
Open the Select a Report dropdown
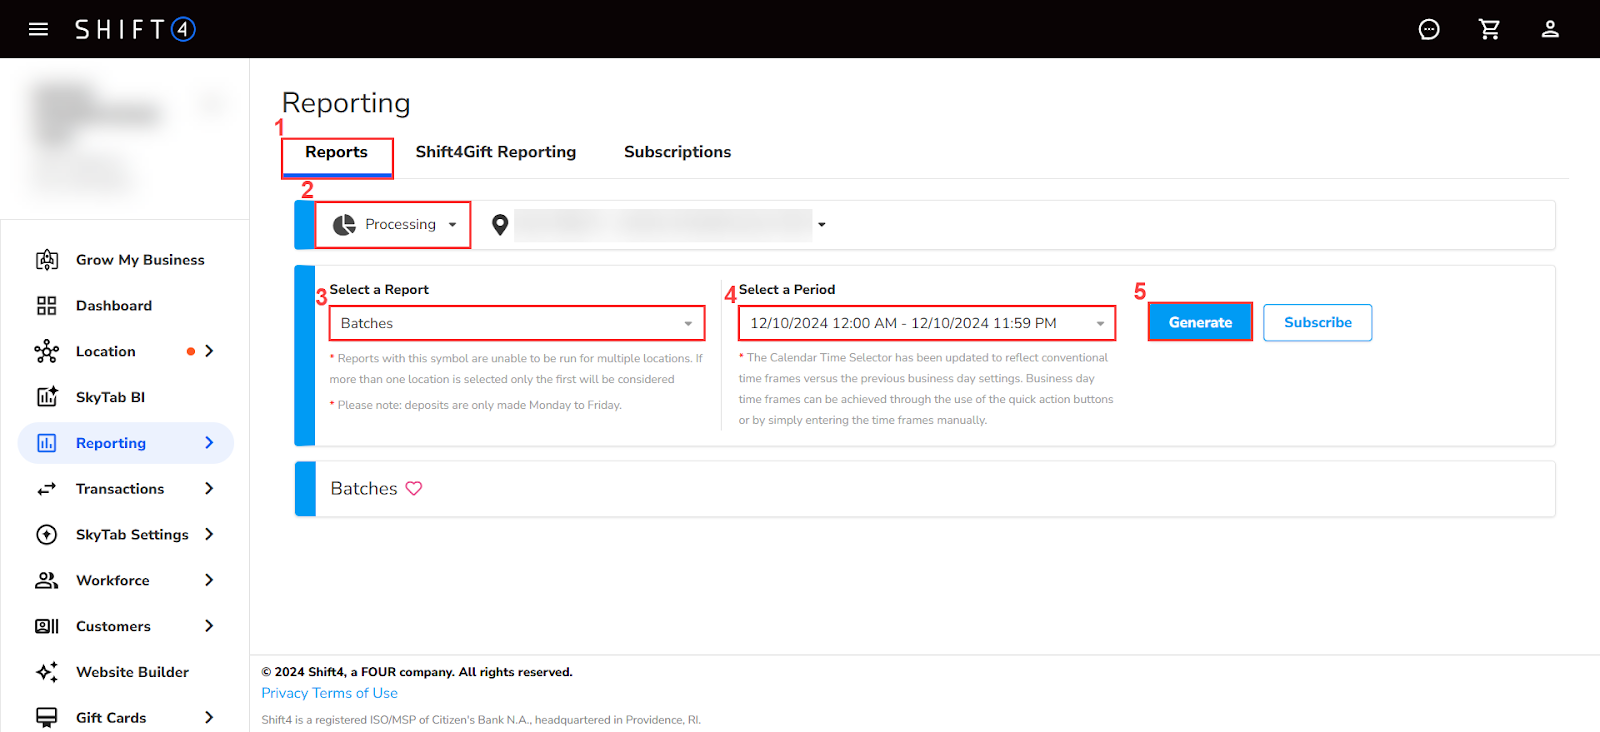(517, 323)
